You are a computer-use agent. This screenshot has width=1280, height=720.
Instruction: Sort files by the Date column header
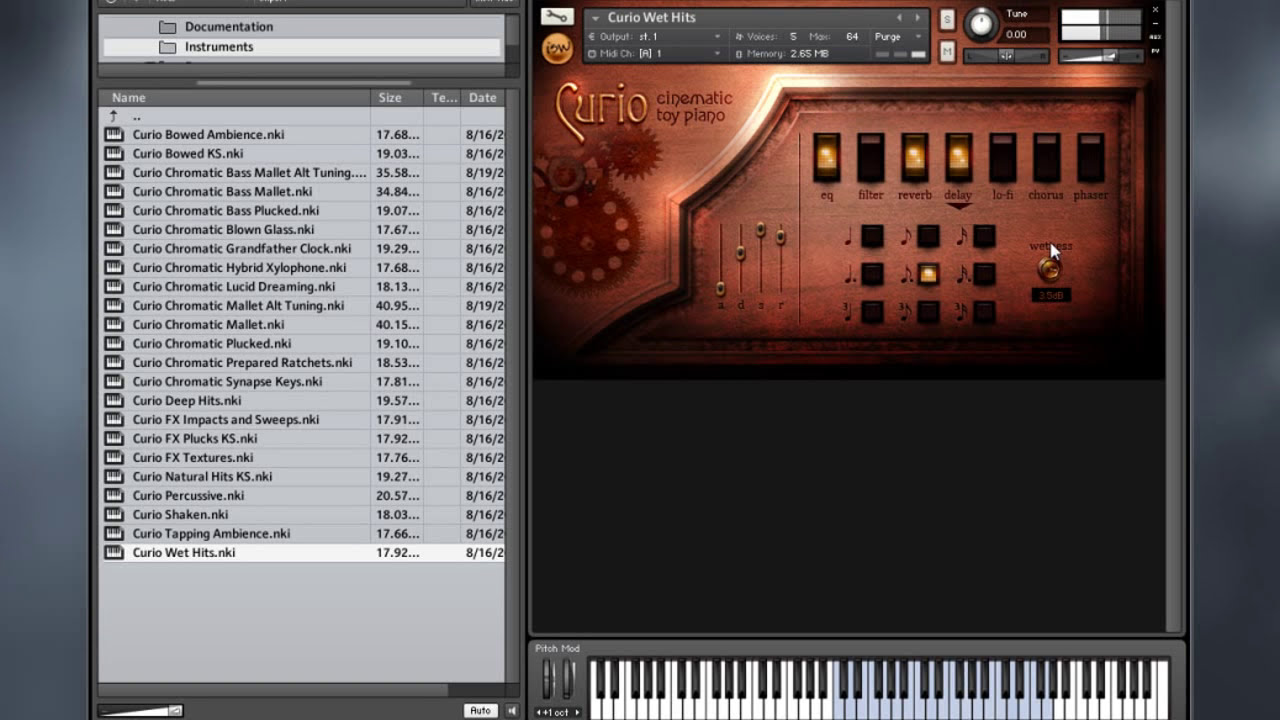tap(483, 98)
